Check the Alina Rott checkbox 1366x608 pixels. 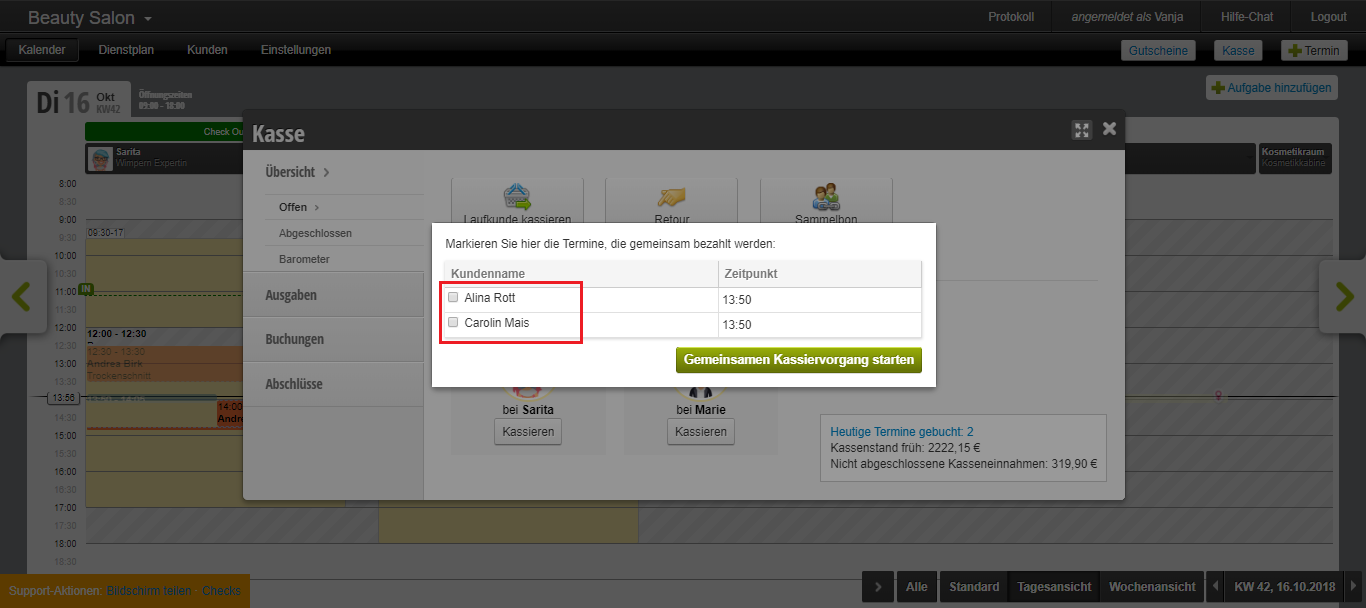point(453,297)
